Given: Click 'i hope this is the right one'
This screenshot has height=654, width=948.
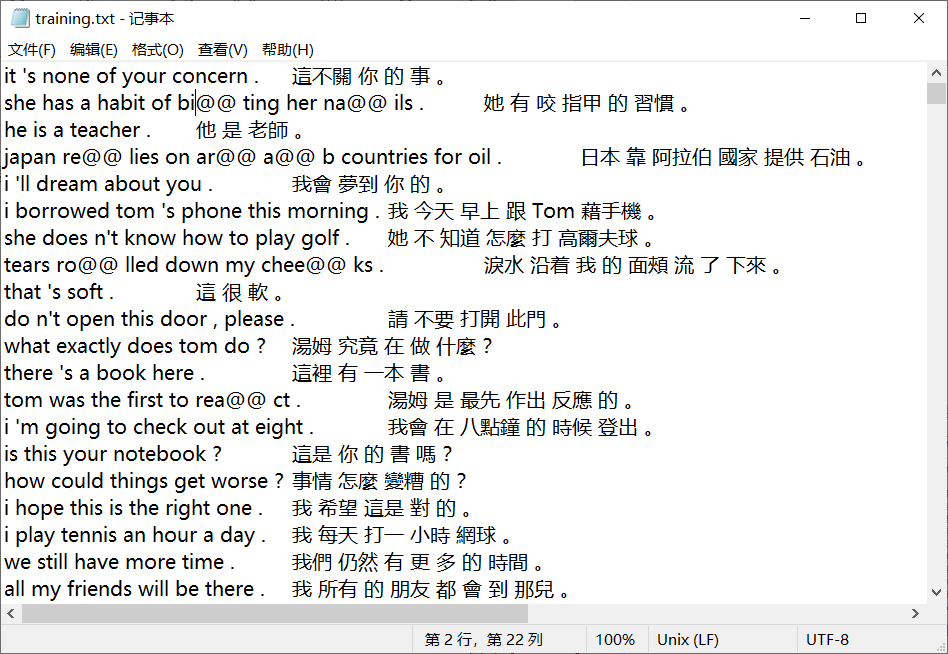Looking at the screenshot, I should (x=128, y=508).
